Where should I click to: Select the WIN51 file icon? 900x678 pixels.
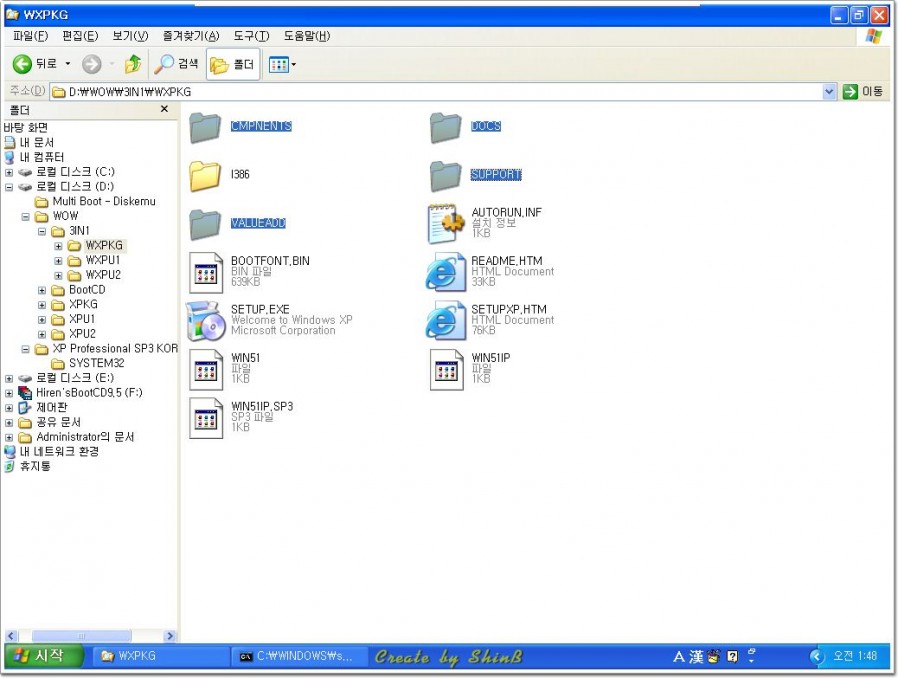point(205,369)
